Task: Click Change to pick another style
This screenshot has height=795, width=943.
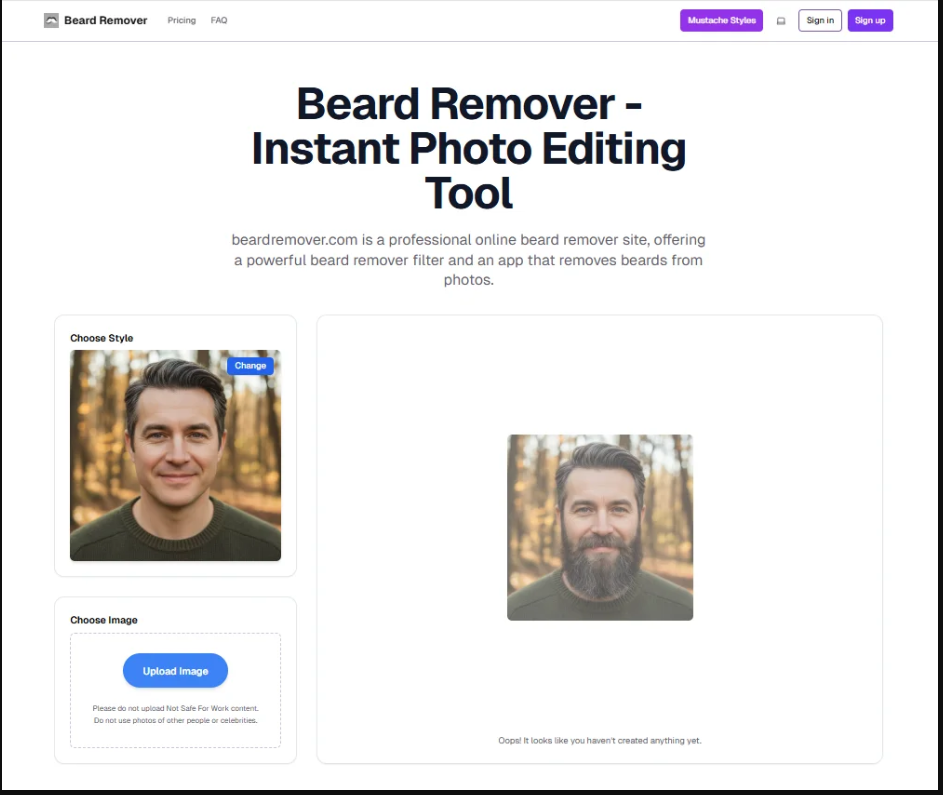Action: (x=250, y=366)
